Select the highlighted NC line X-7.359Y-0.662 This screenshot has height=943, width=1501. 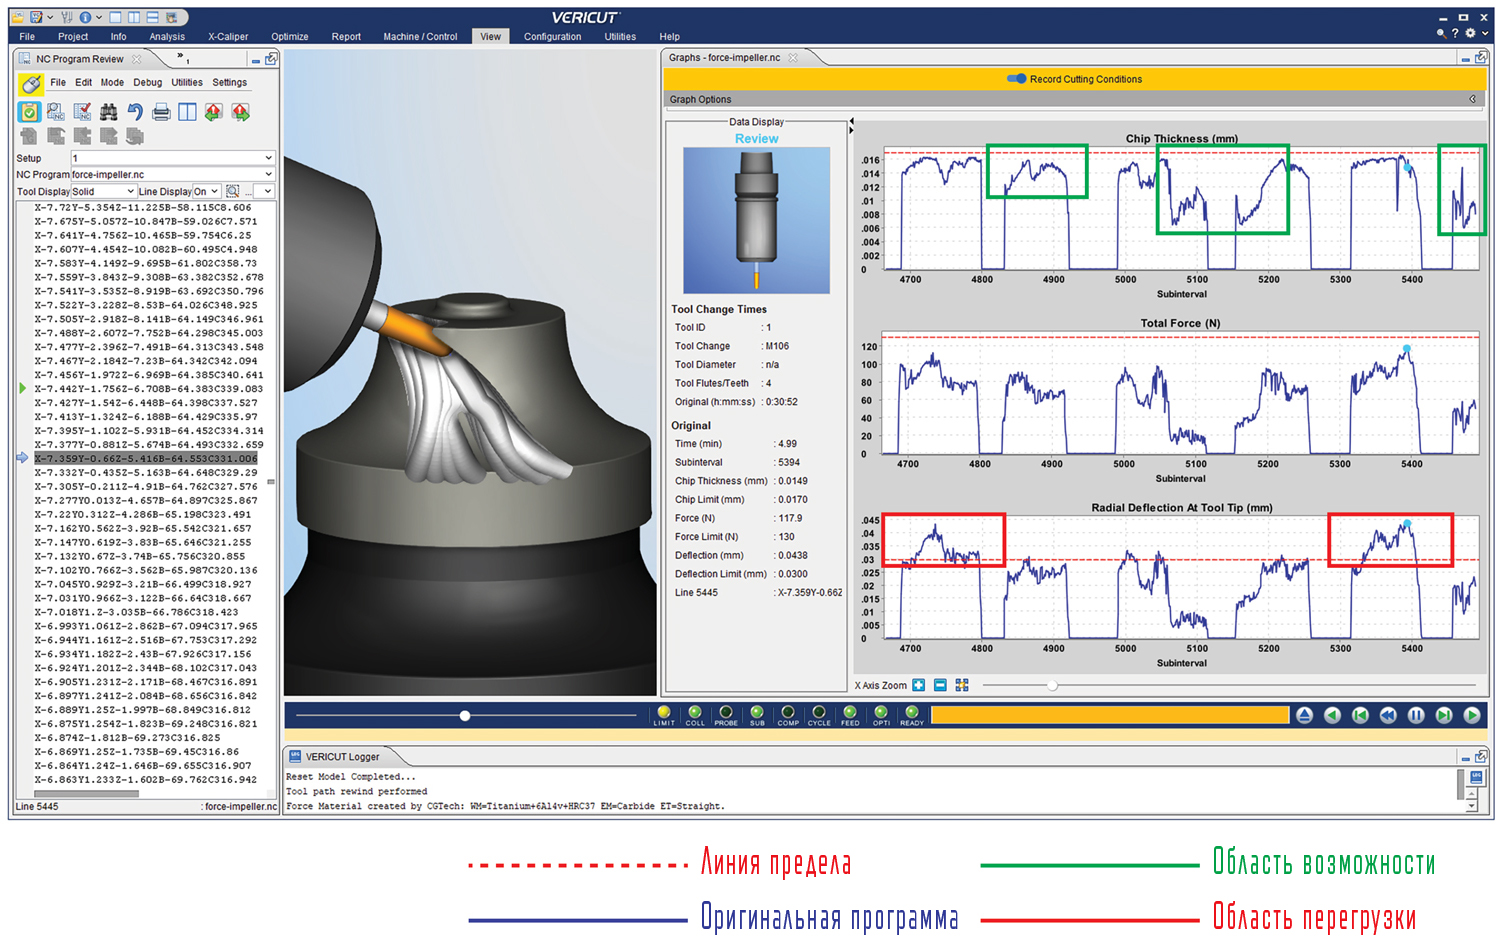(146, 458)
